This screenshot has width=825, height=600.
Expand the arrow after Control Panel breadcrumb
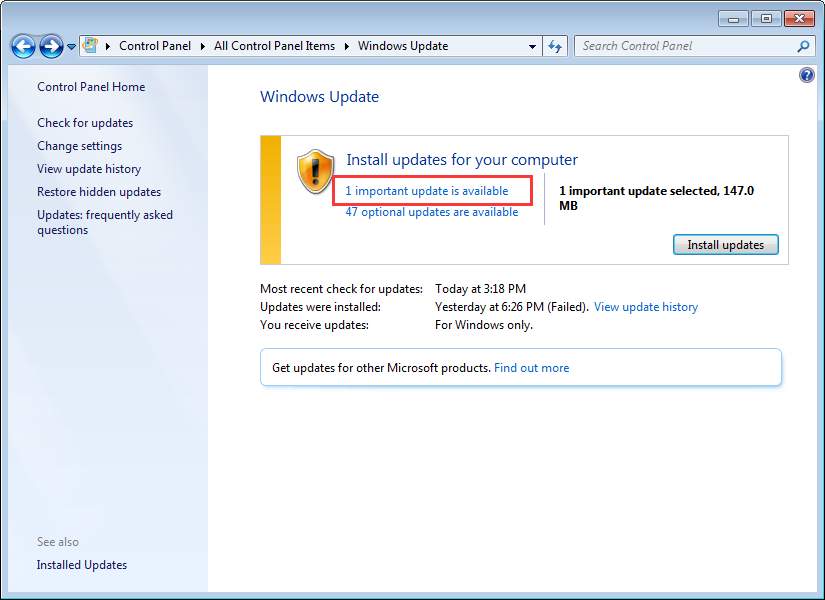(203, 46)
